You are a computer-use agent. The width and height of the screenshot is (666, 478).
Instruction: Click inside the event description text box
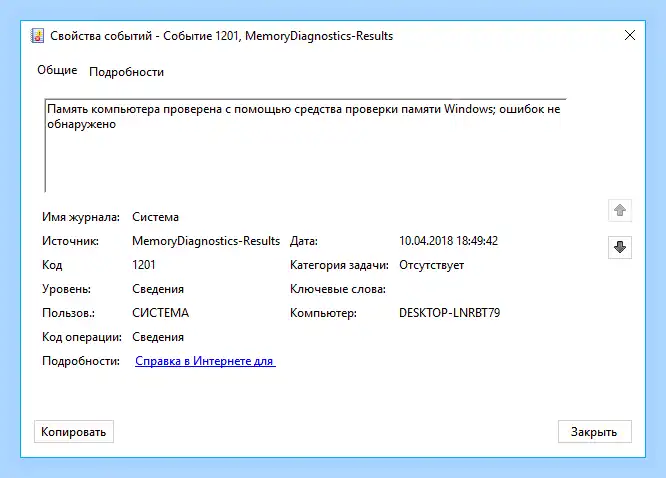tap(305, 145)
